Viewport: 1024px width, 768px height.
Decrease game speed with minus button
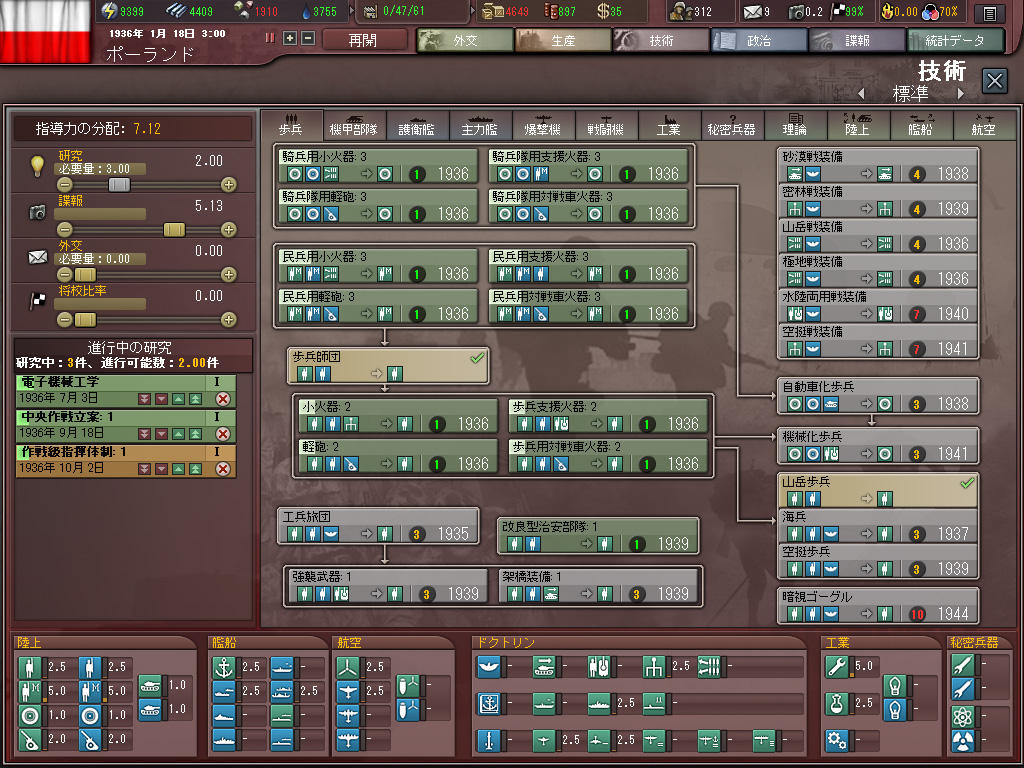click(308, 38)
